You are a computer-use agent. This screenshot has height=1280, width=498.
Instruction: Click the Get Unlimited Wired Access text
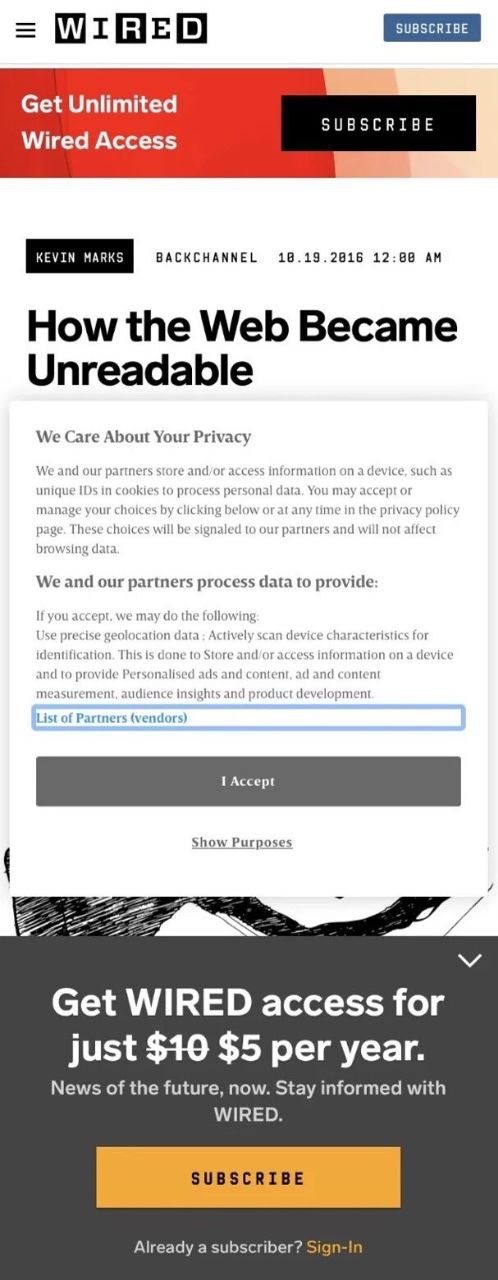pyautogui.click(x=99, y=122)
